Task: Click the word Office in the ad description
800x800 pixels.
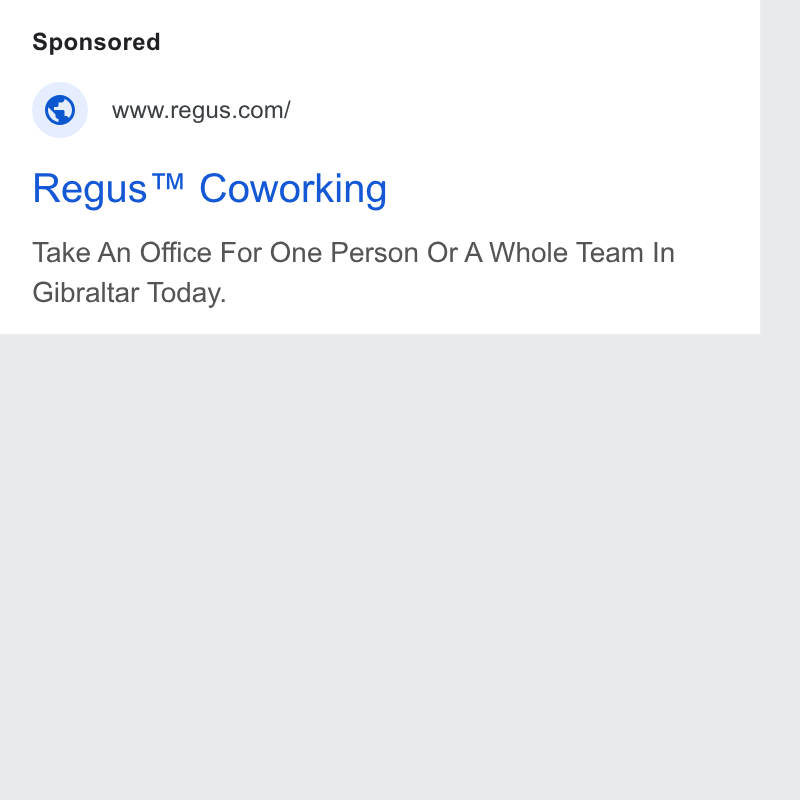Action: (x=176, y=253)
